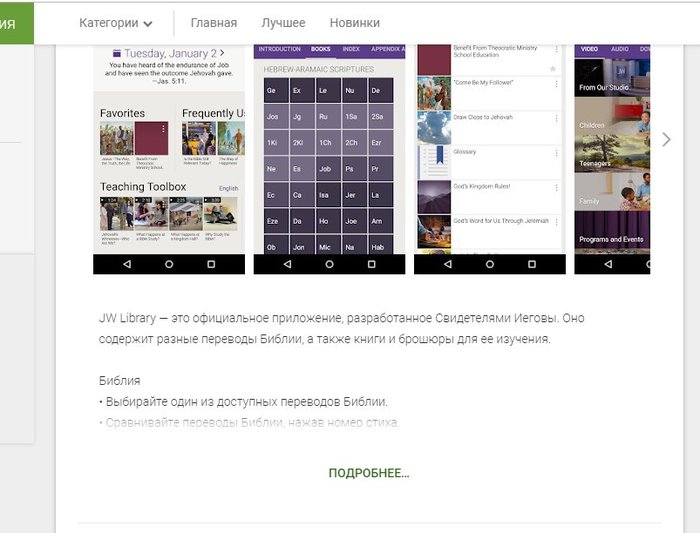Click the English label beside Teaching Toolbox
The width and height of the screenshot is (700, 533).
[x=229, y=188]
